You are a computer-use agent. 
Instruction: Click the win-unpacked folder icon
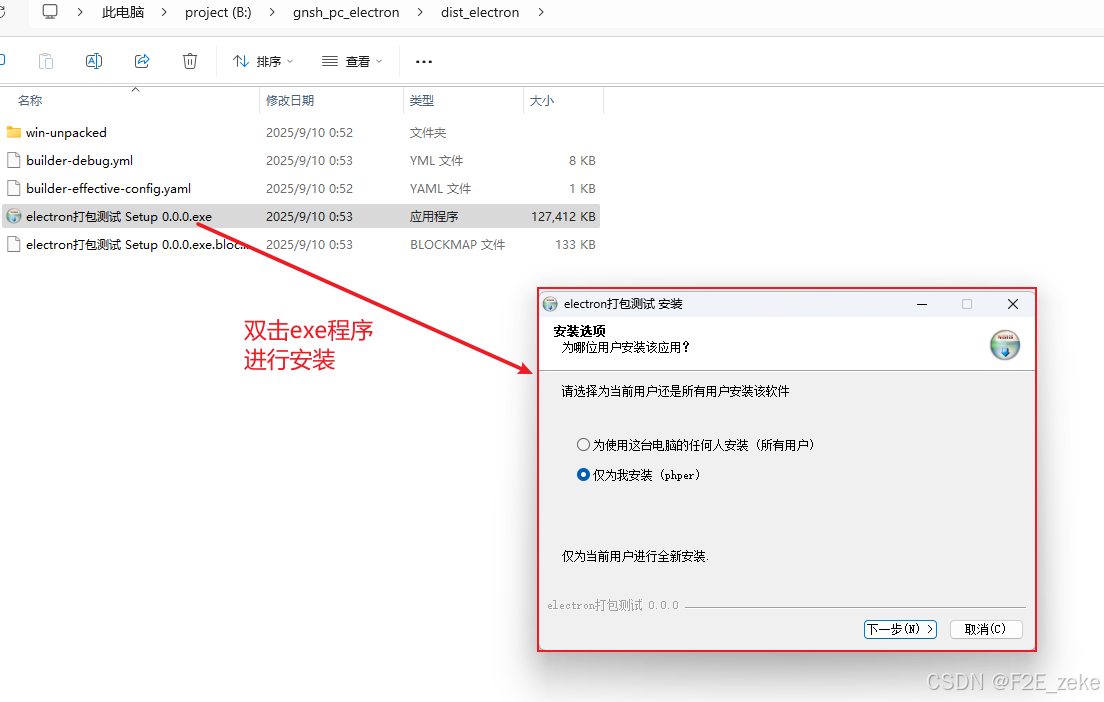[13, 132]
